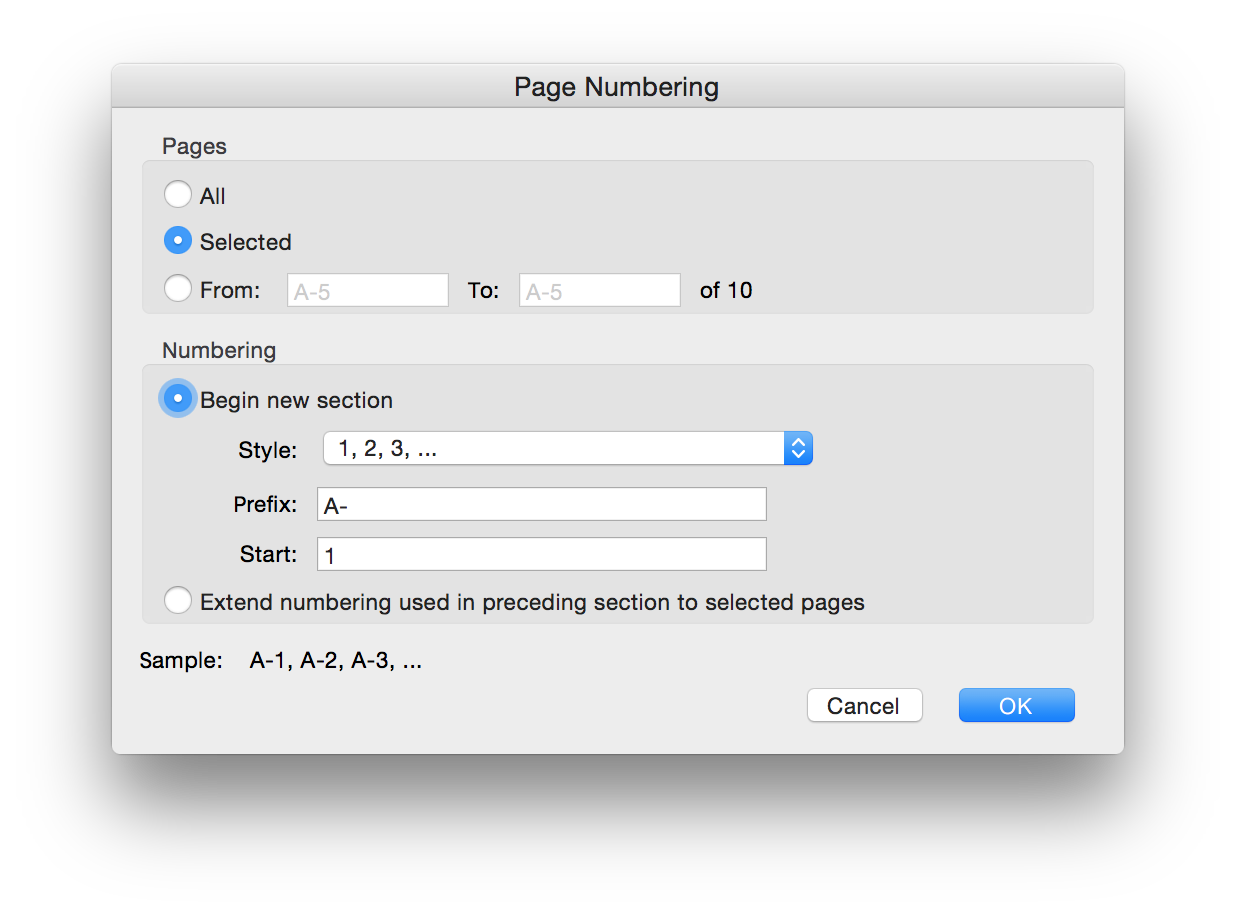This screenshot has height=914, width=1236.
Task: Click the To page input field
Action: tap(599, 291)
